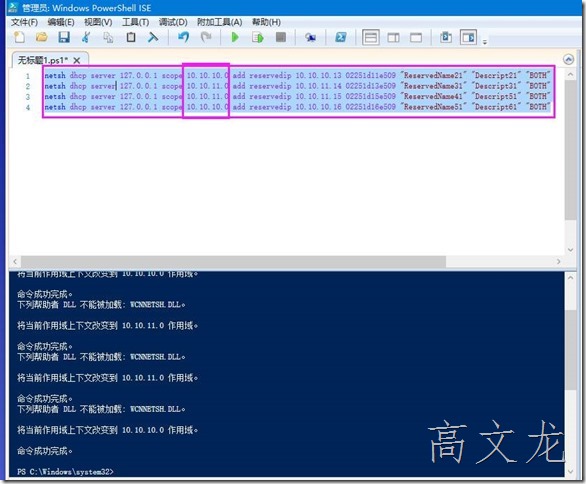586x484 pixels.
Task: Open the 帮助(H) menu
Action: 266,22
